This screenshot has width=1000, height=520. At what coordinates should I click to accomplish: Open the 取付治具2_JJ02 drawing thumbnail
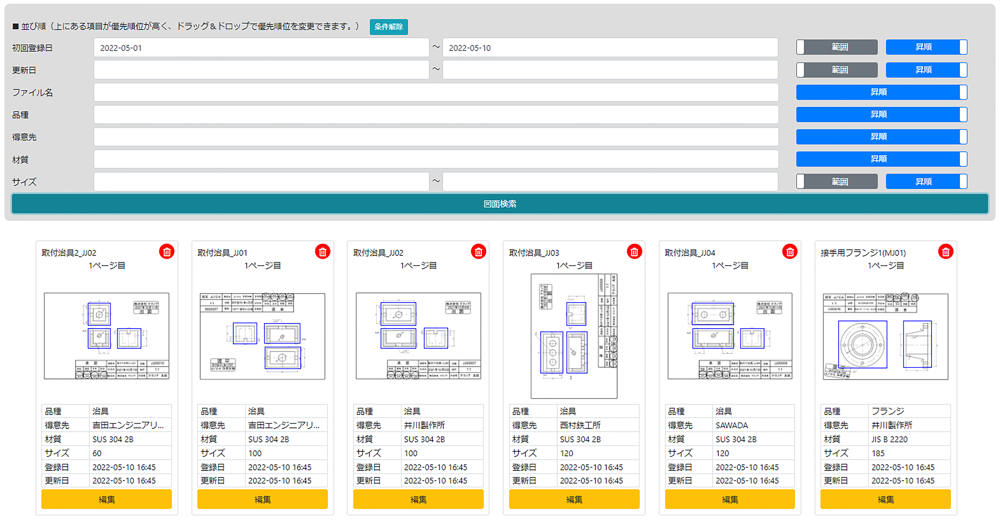point(107,336)
